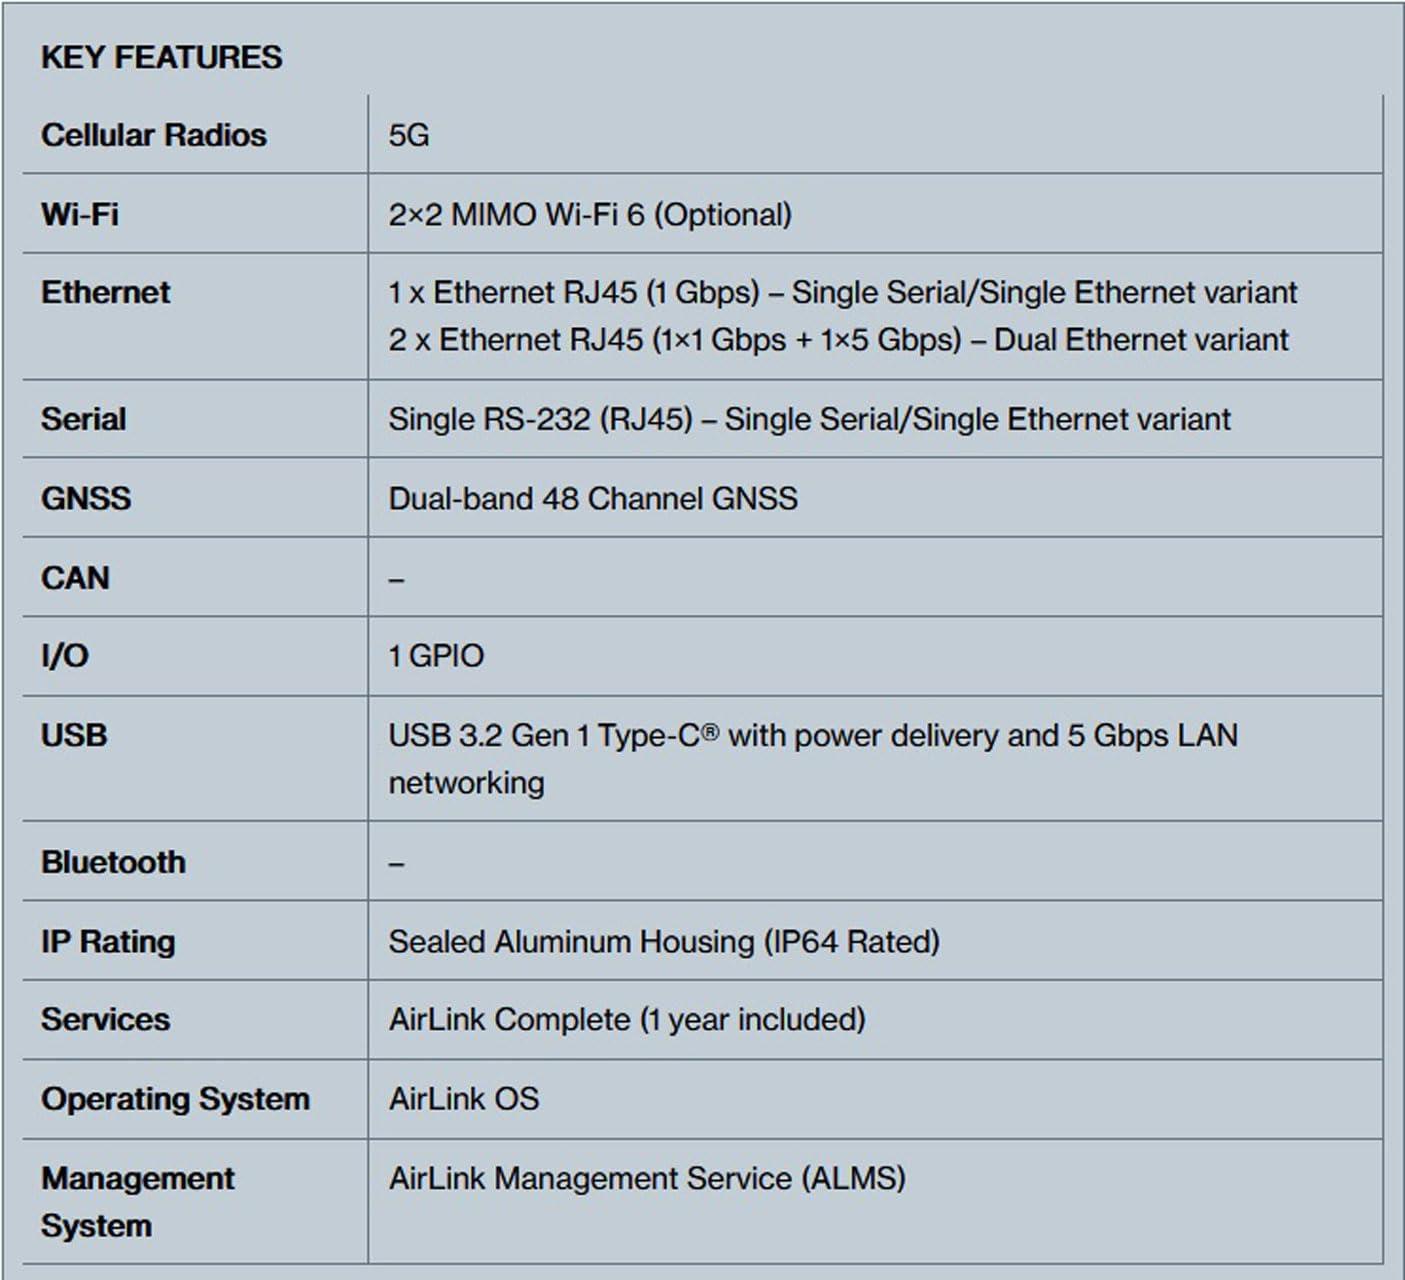The height and width of the screenshot is (1280, 1405).
Task: Click the Dual Ethernet variant line
Action: (838, 340)
